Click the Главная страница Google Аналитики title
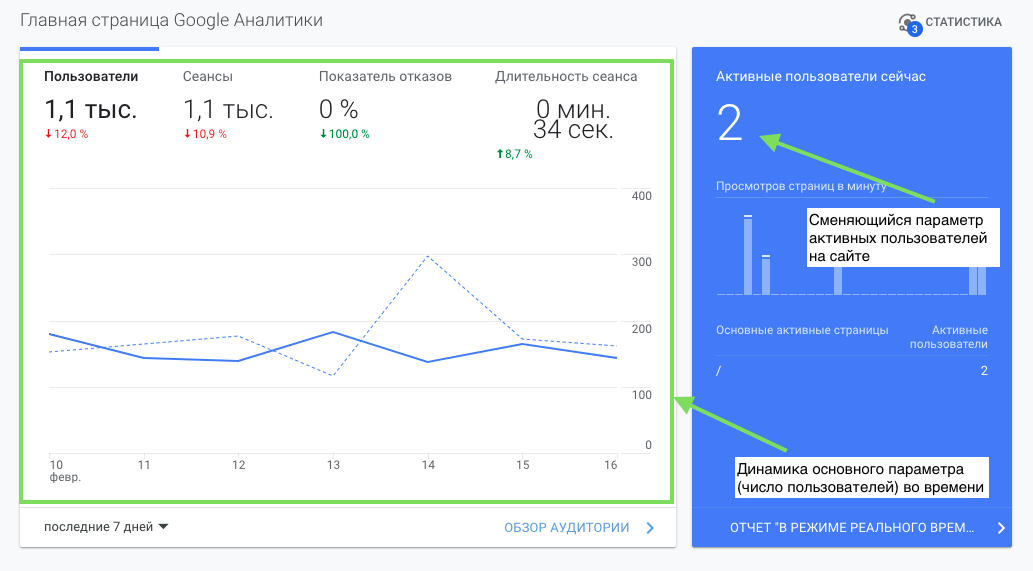The width and height of the screenshot is (1033, 571). pyautogui.click(x=171, y=20)
